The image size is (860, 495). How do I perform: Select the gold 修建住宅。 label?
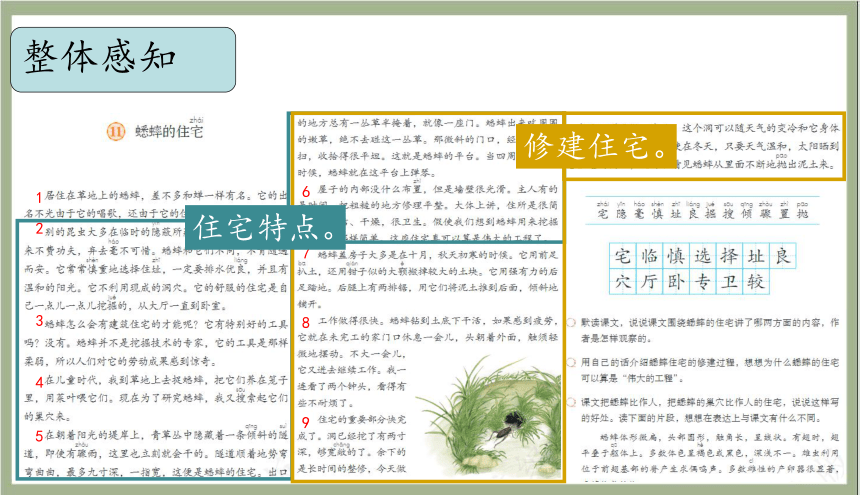(x=596, y=146)
